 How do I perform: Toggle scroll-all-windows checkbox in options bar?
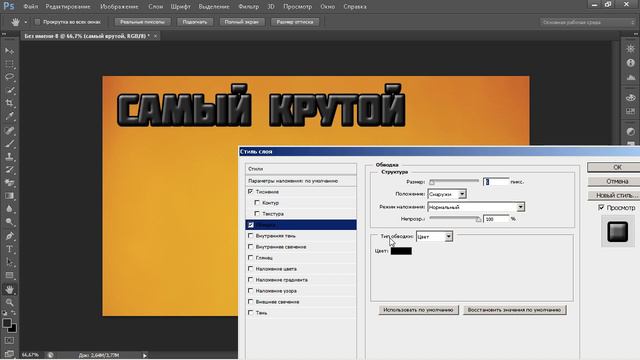click(x=37, y=22)
